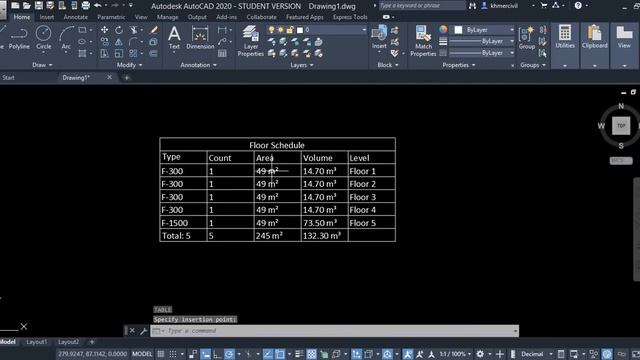Toggle 2D object snap in status bar
This screenshot has width=640, height=360.
[280, 354]
